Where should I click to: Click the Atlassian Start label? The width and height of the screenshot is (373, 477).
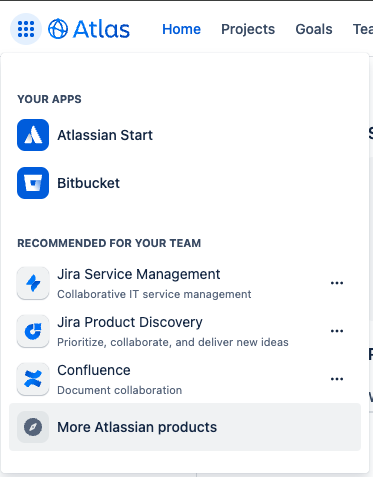(105, 135)
